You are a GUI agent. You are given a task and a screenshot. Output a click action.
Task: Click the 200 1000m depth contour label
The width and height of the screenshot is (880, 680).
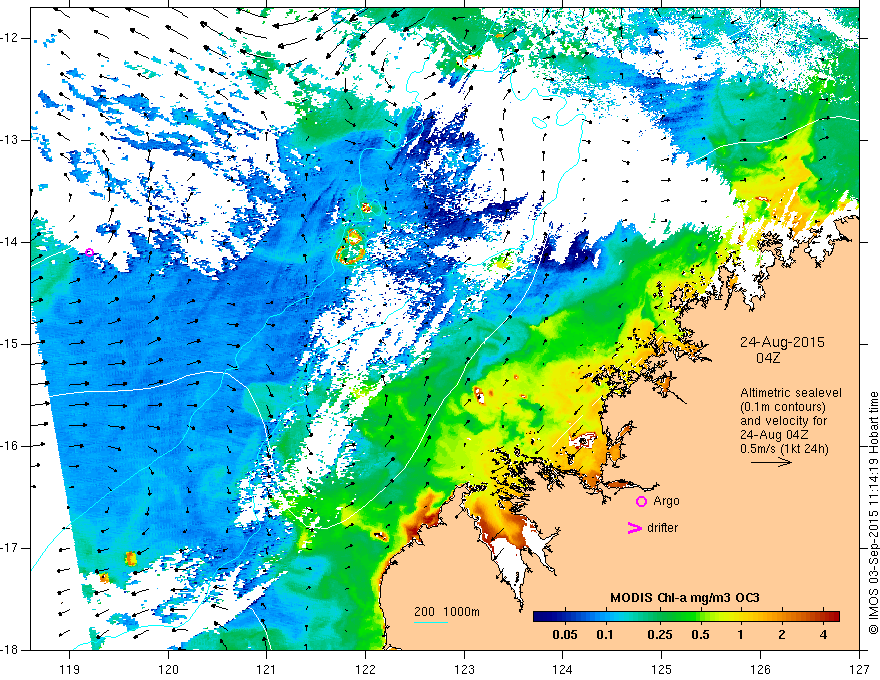(x=447, y=612)
